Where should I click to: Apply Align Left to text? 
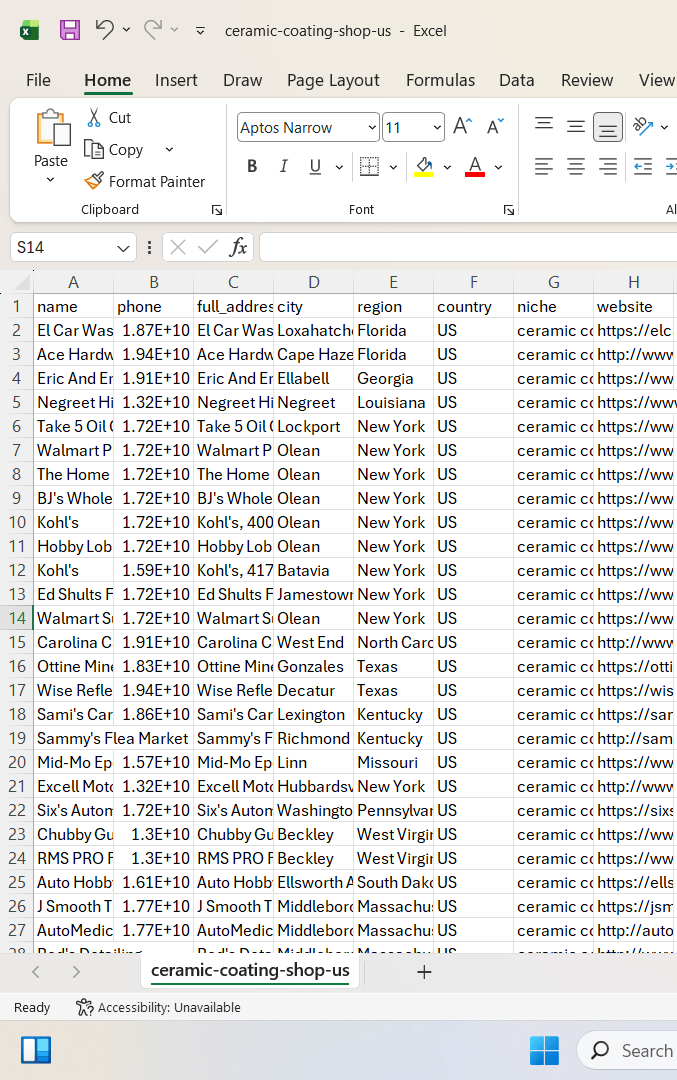point(544,167)
